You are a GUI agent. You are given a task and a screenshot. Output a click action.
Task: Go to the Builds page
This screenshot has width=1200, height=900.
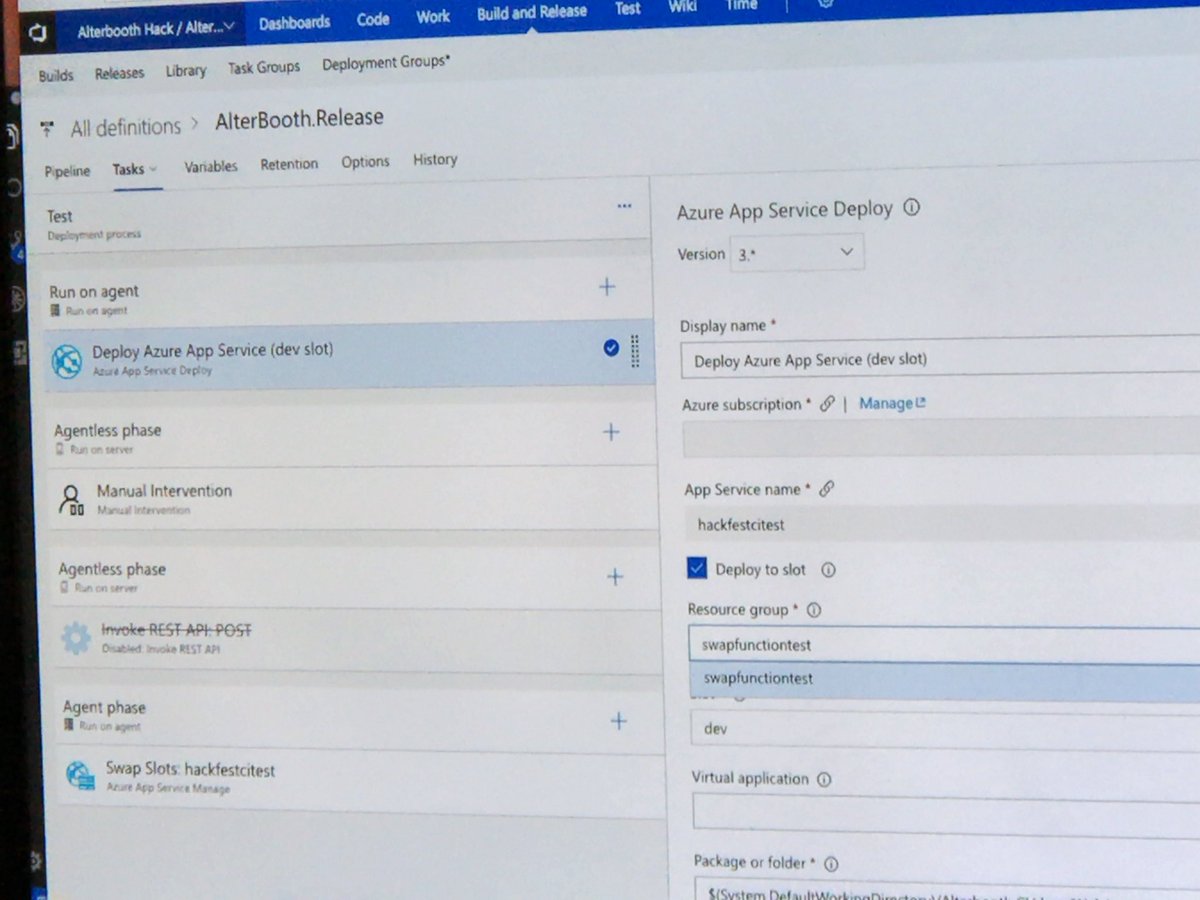pos(56,75)
